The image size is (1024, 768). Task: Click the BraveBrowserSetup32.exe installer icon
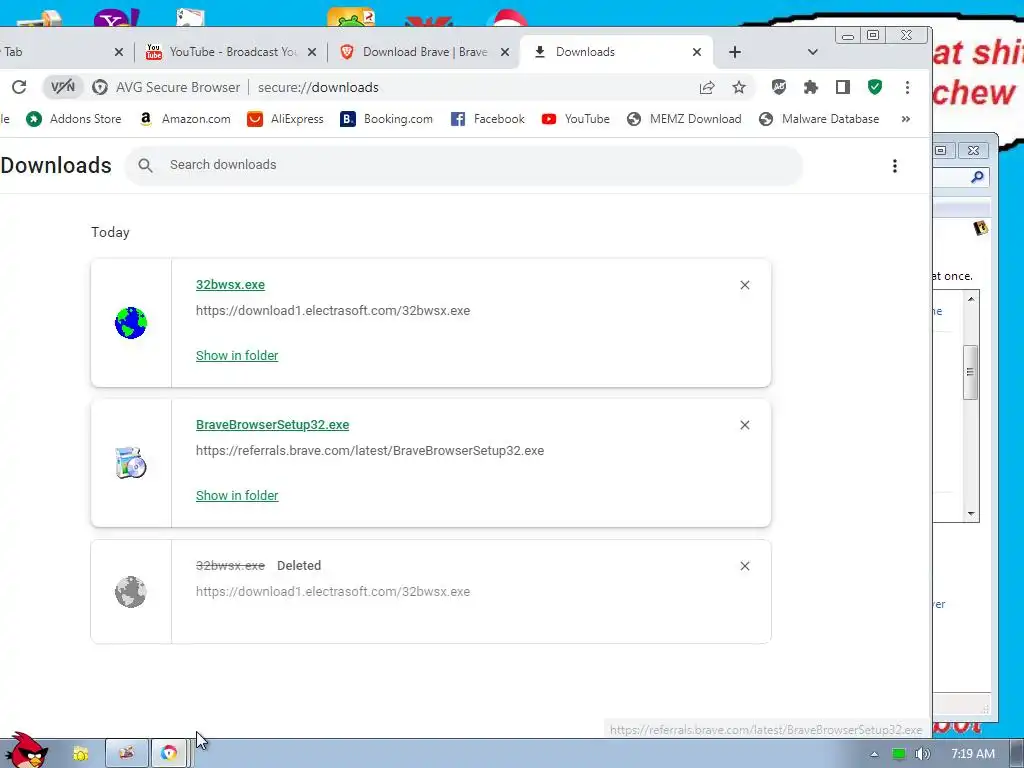pos(131,462)
